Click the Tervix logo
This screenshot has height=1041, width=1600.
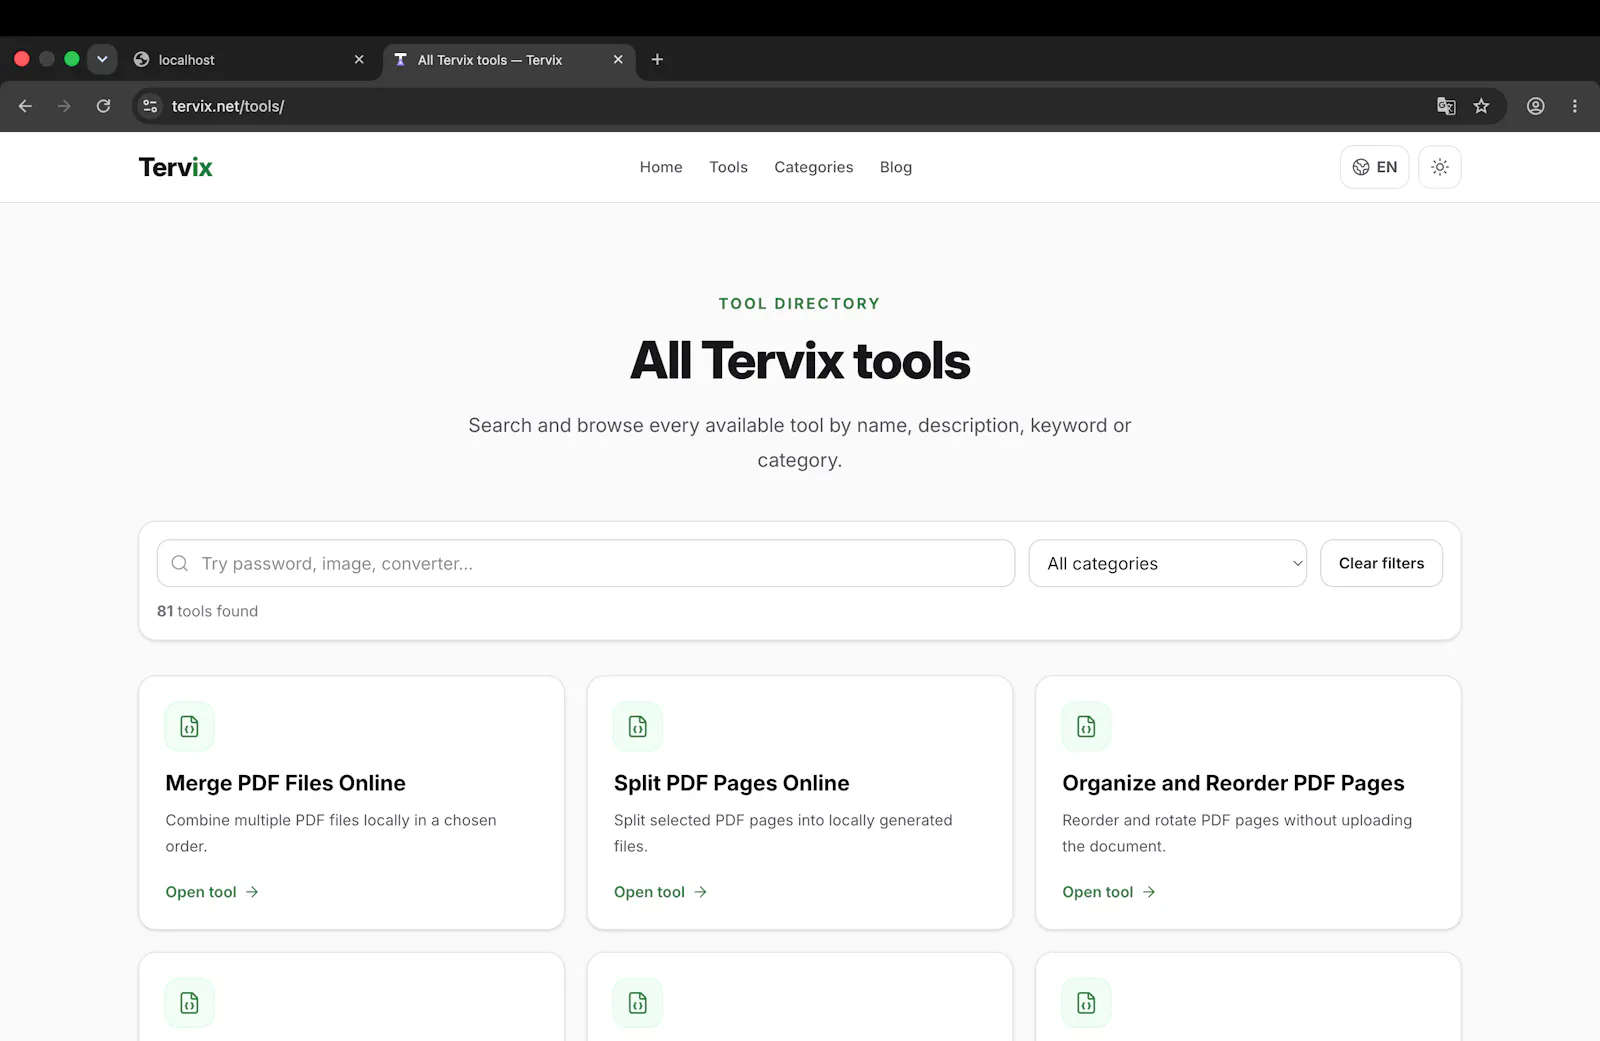176,167
